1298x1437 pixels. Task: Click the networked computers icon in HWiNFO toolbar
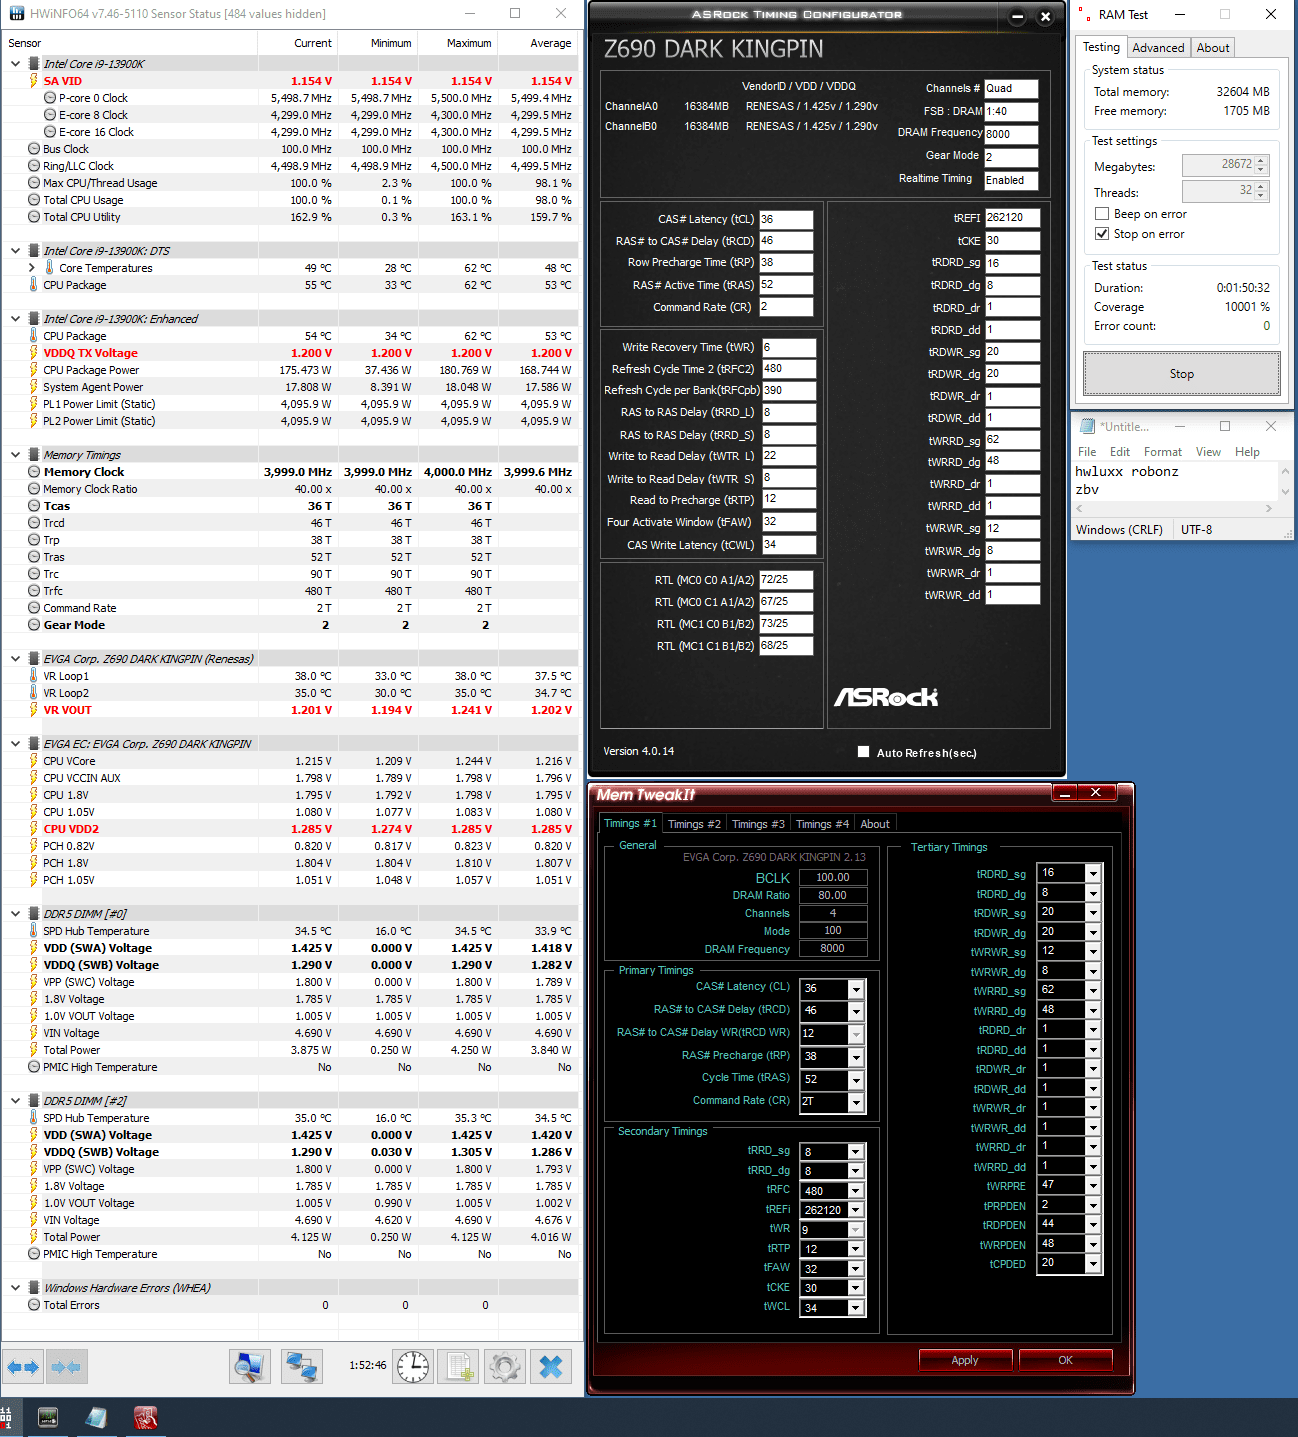[302, 1366]
